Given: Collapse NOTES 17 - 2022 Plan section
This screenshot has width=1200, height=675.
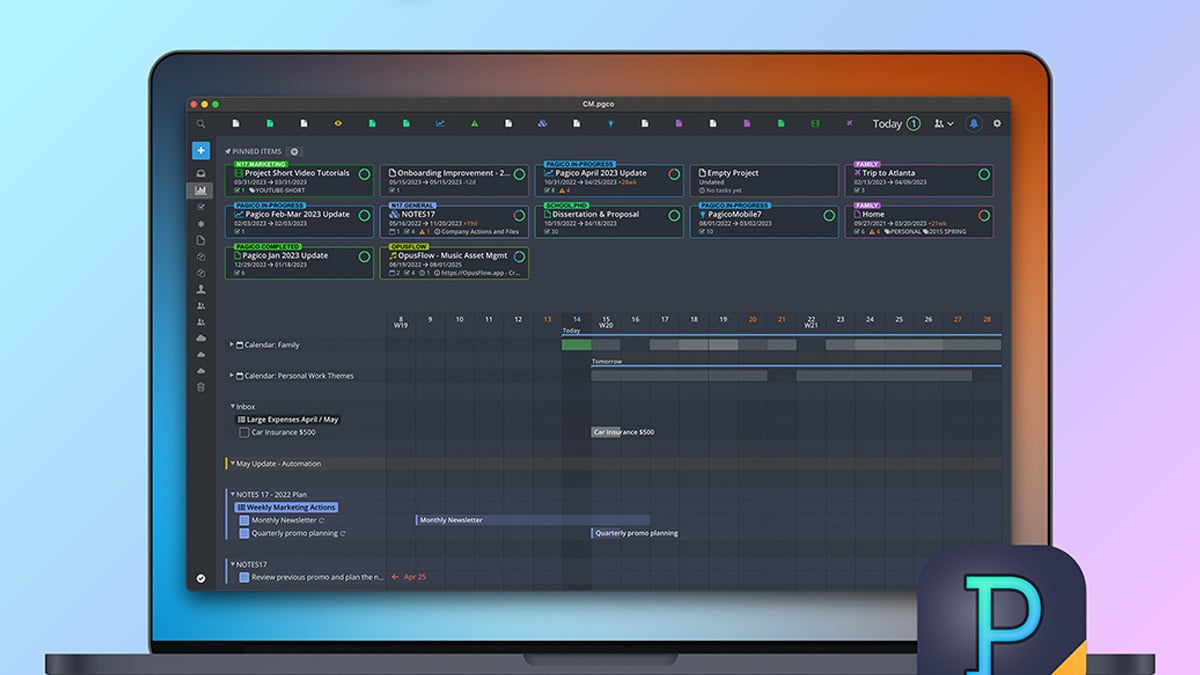Looking at the screenshot, I should click(x=232, y=494).
